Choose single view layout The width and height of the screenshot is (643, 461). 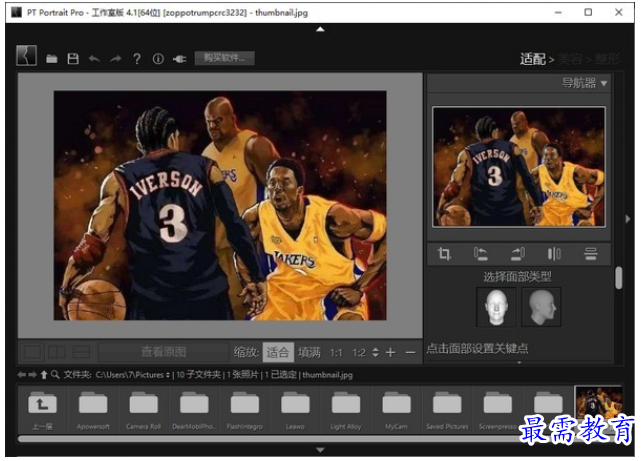coord(33,352)
